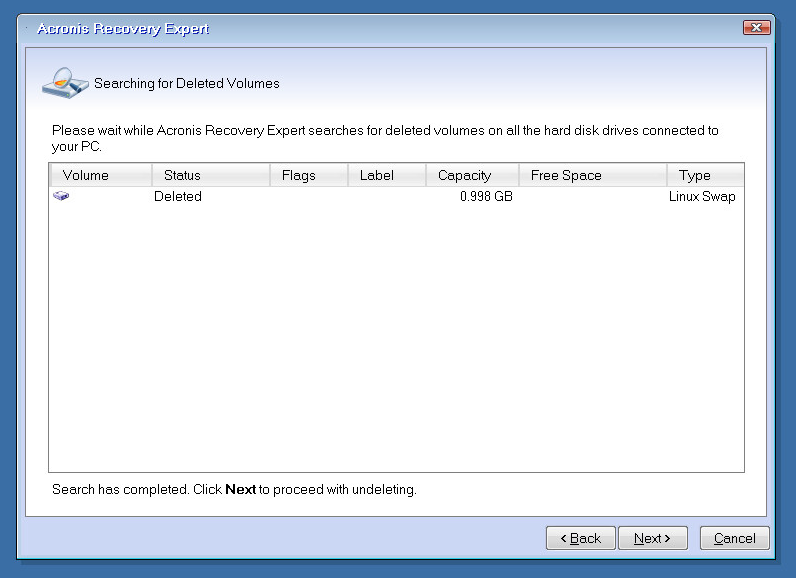Close the Acronis Recovery Expert window
796x578 pixels.
tap(757, 28)
